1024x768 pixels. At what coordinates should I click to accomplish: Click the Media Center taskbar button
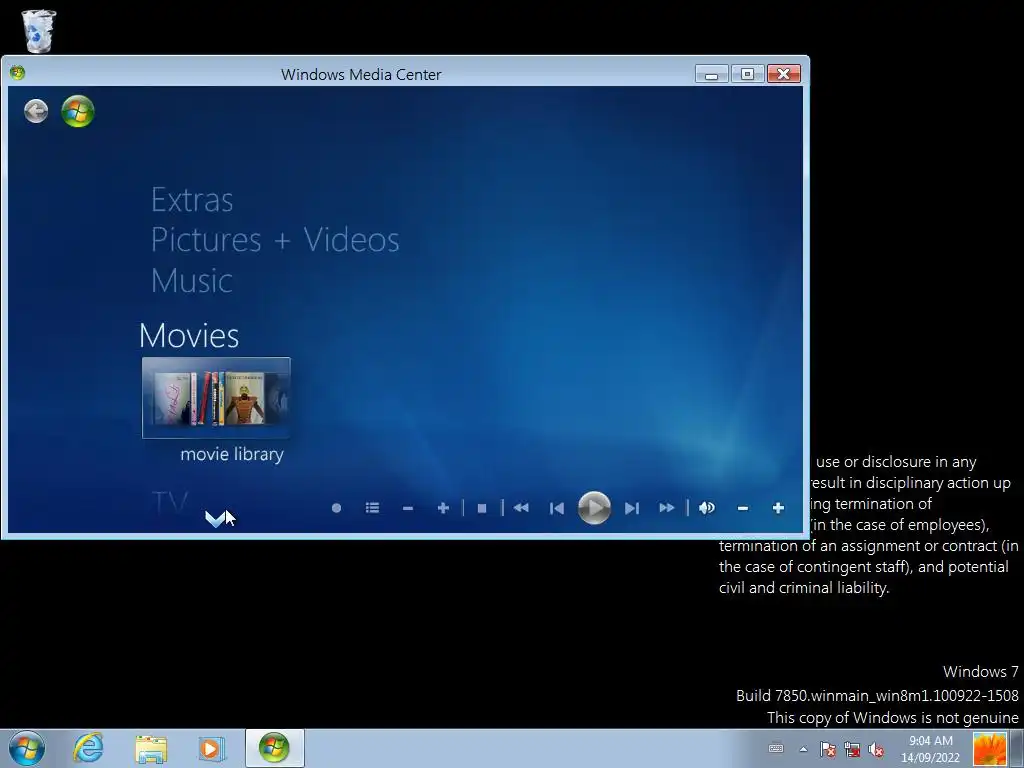pos(274,748)
